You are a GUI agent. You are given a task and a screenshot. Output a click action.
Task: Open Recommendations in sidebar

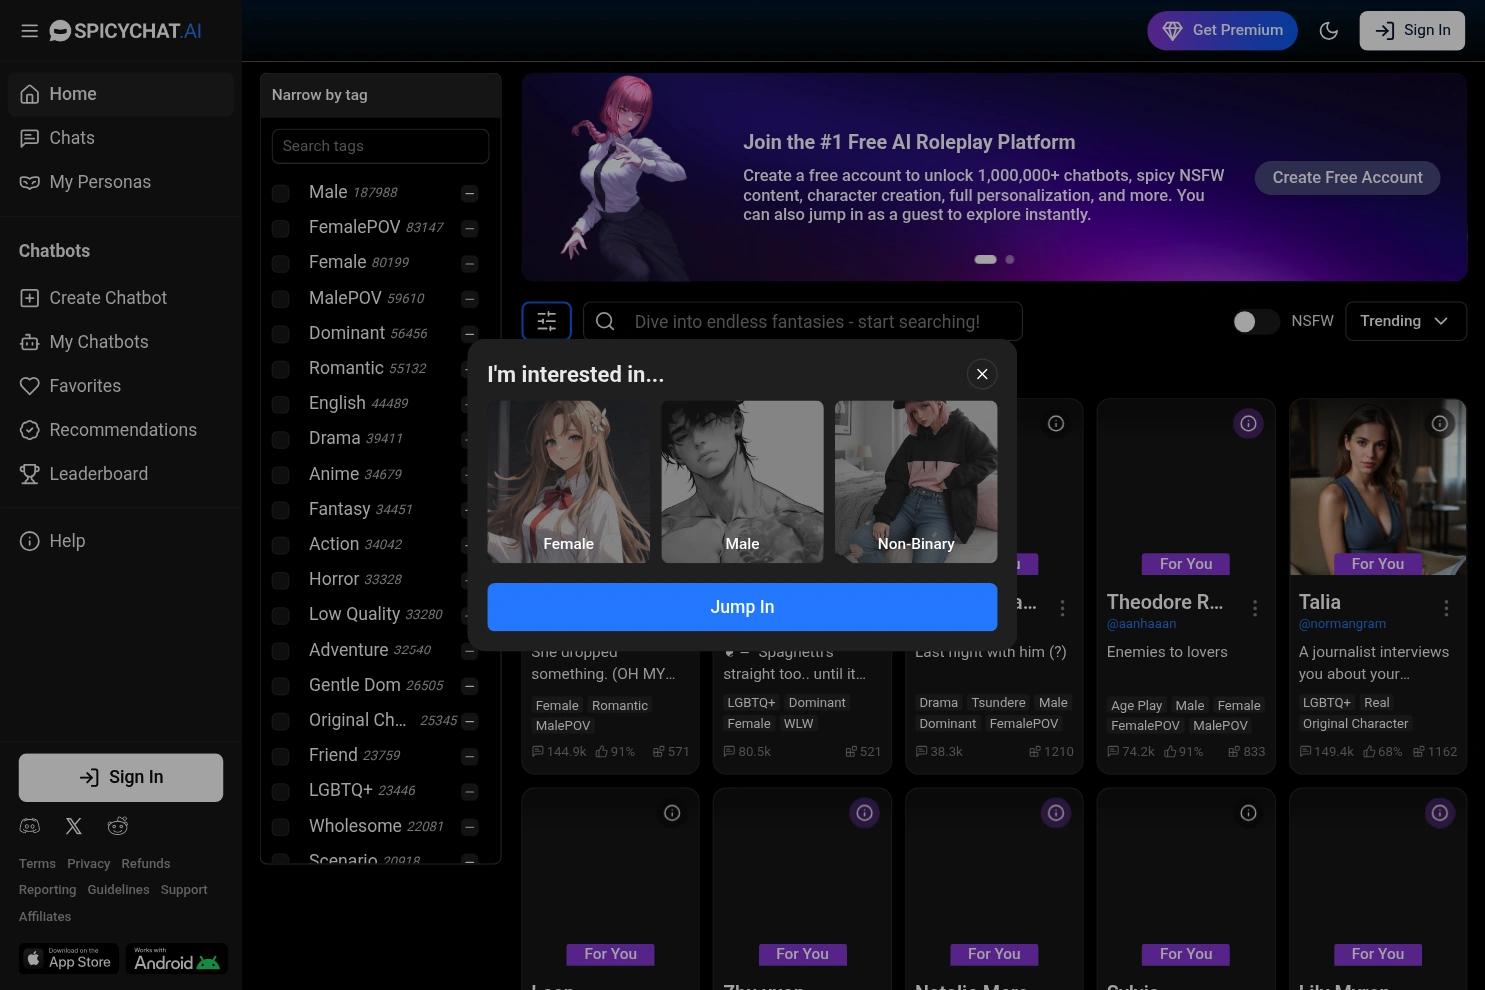[121, 430]
